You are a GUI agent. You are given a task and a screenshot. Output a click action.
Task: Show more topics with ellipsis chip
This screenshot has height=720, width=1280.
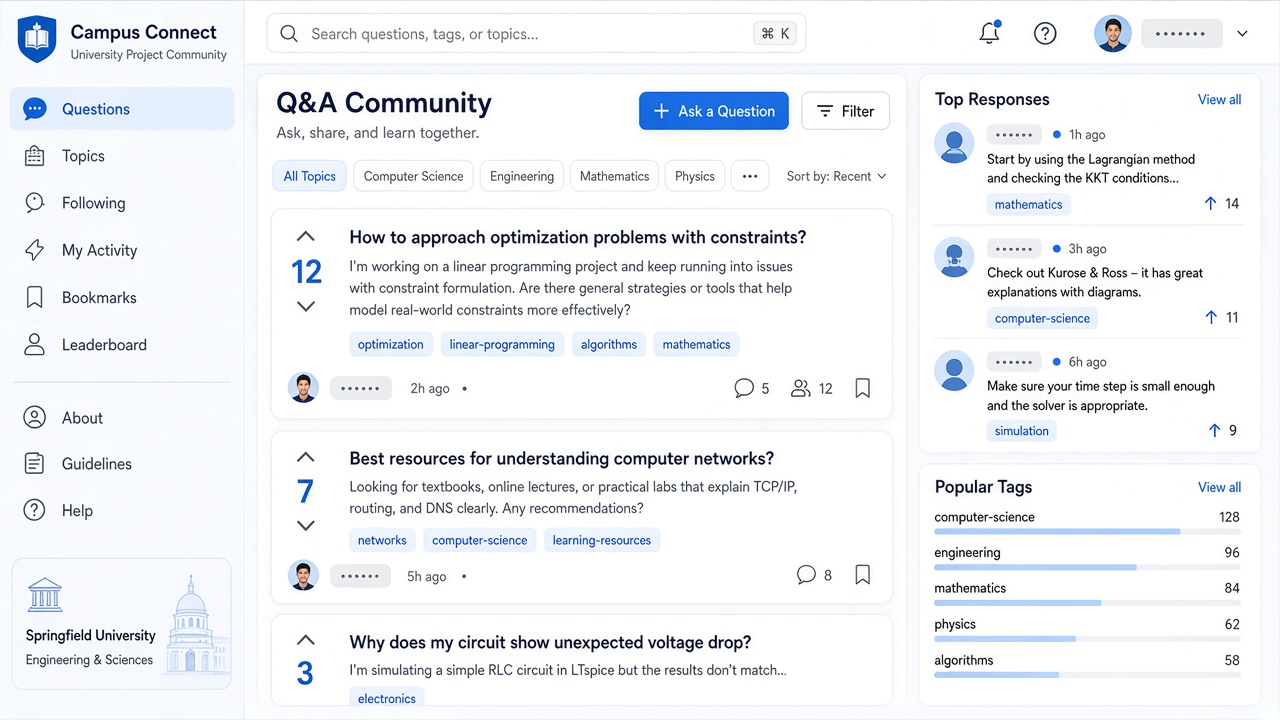click(x=750, y=176)
